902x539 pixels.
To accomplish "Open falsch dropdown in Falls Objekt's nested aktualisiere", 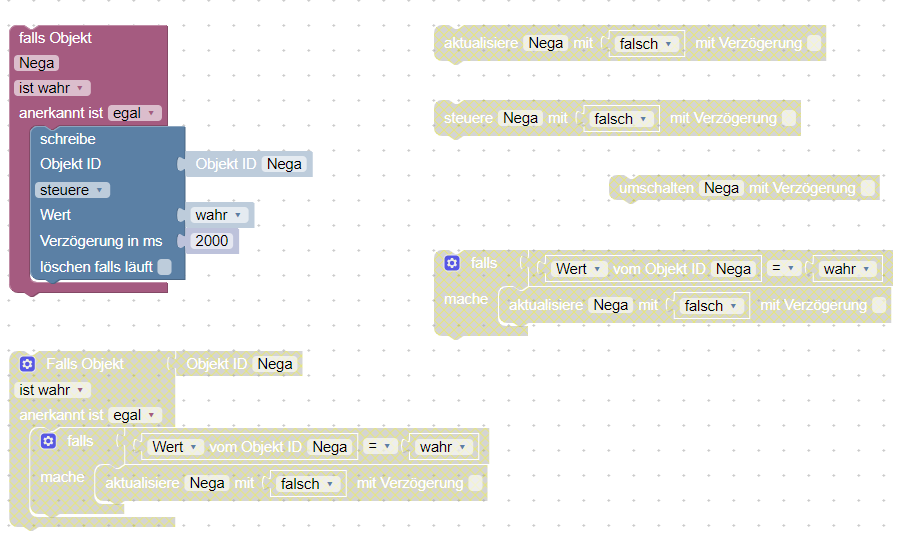I will (307, 484).
